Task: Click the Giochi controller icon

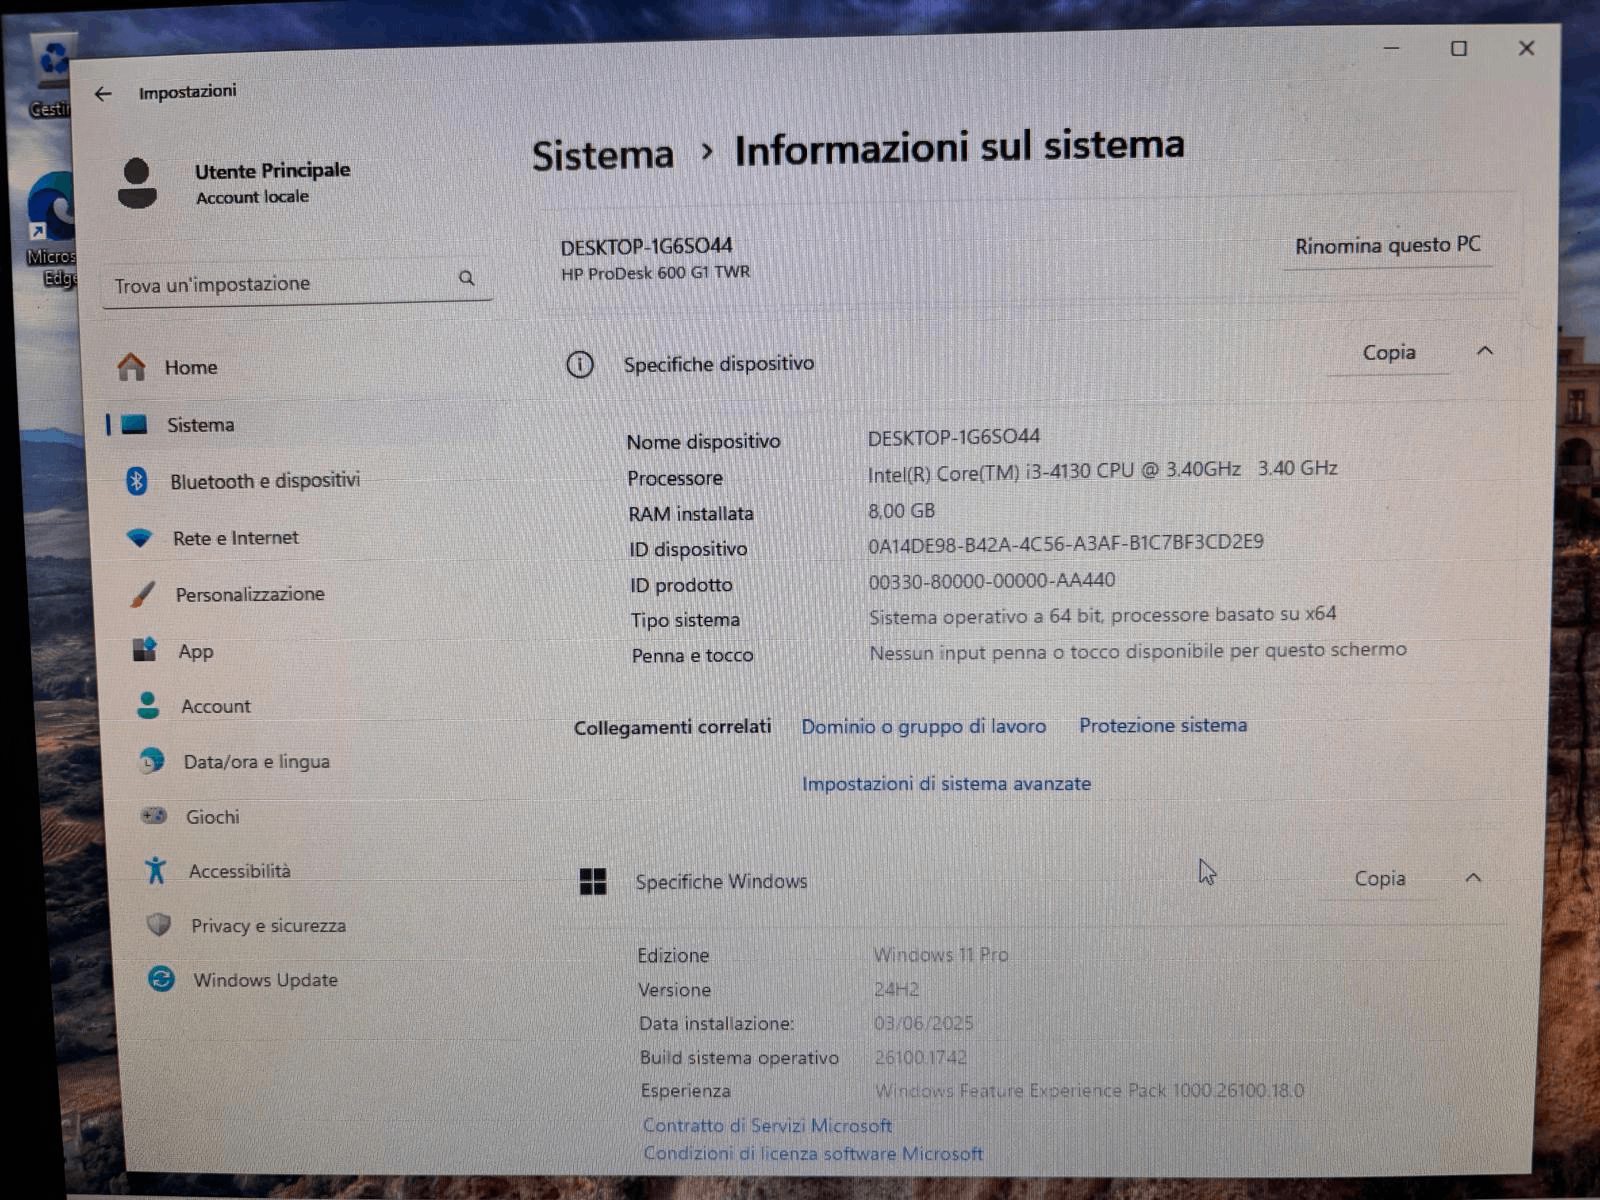Action: click(x=153, y=816)
